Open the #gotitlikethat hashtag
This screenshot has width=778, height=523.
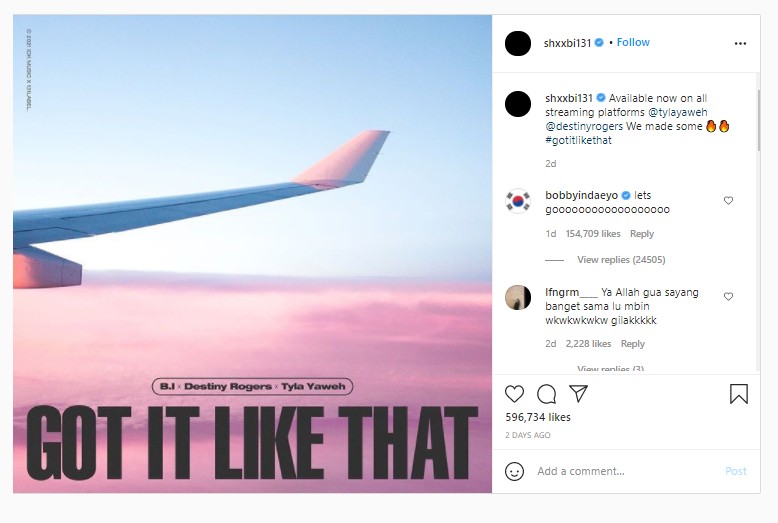pos(578,141)
